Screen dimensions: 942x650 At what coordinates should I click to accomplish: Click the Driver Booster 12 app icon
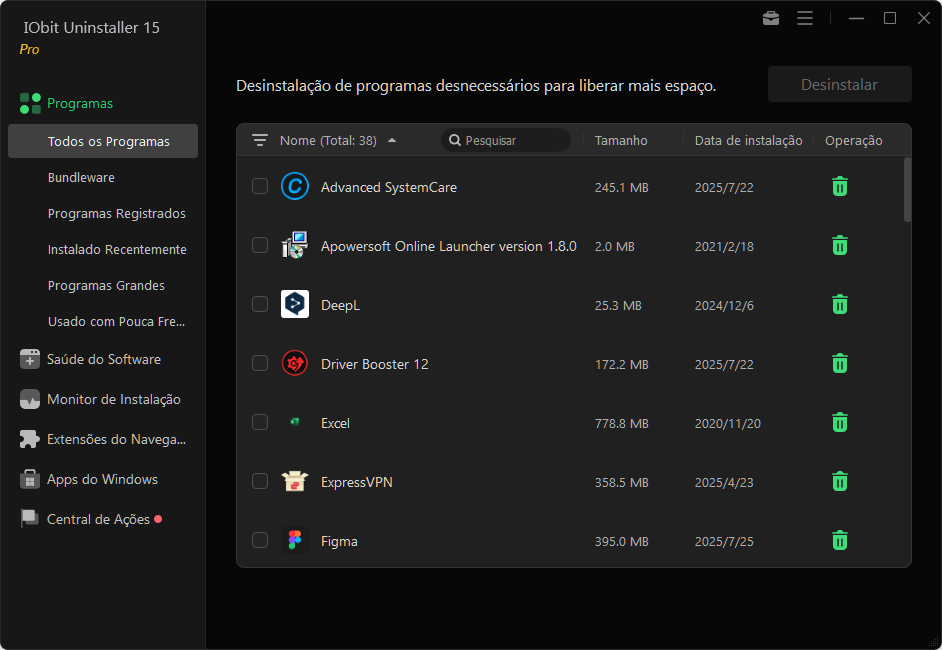pos(295,364)
